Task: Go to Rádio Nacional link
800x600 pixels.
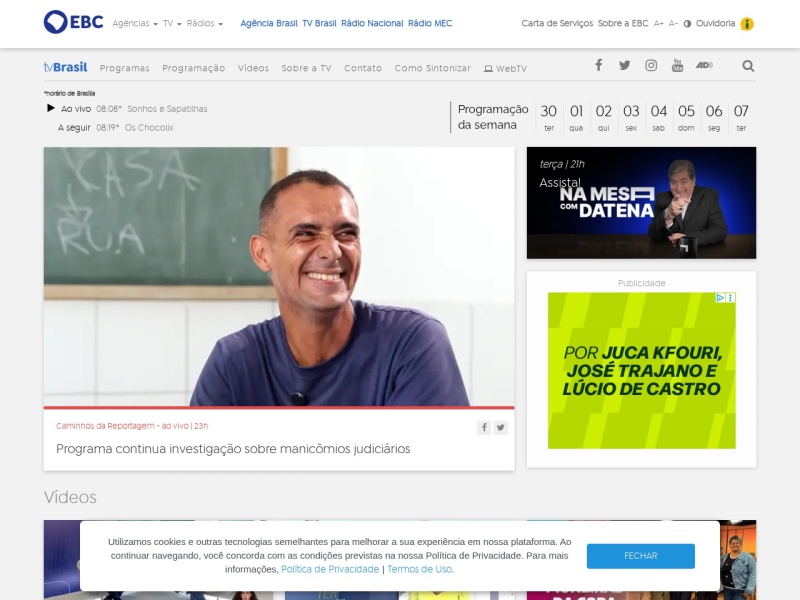Action: 372,23
